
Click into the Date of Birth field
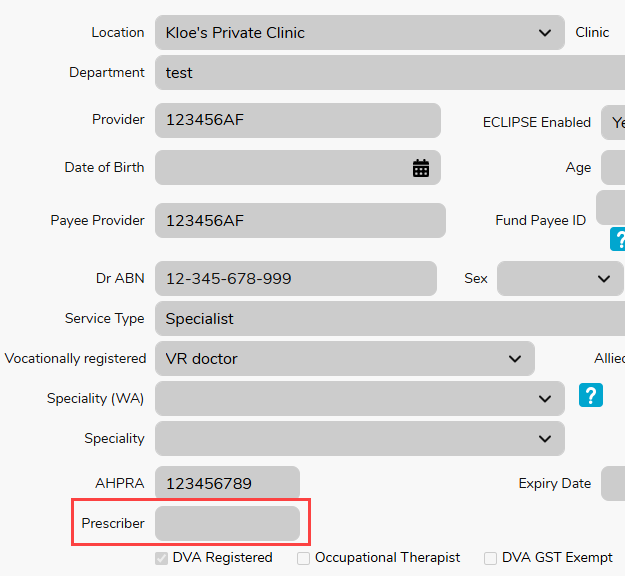280,168
